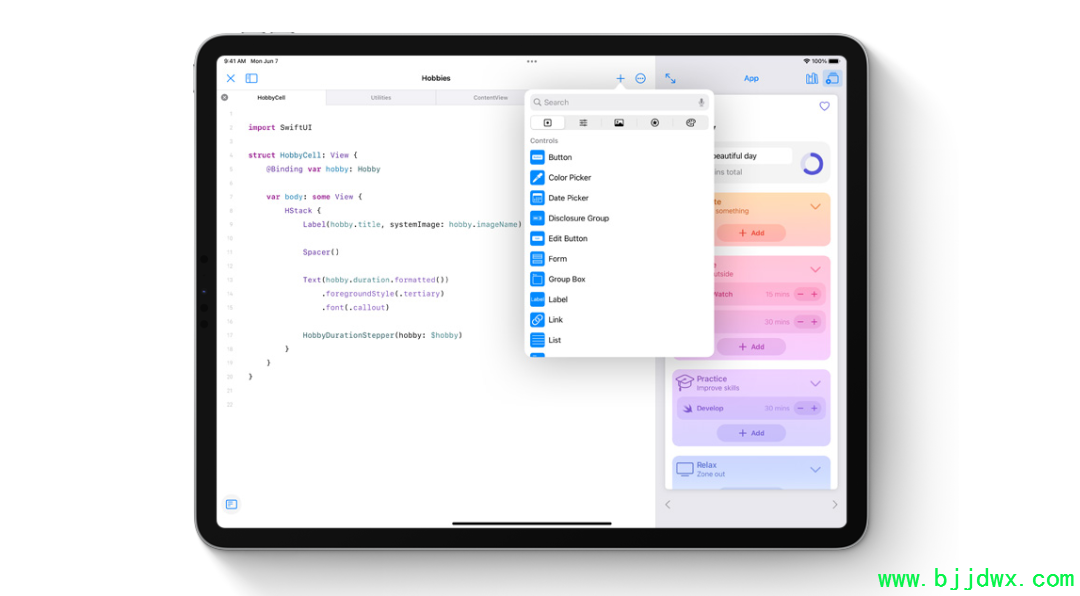The width and height of the screenshot is (1080, 596).
Task: Close the Hobbies project with the X icon
Action: [231, 79]
